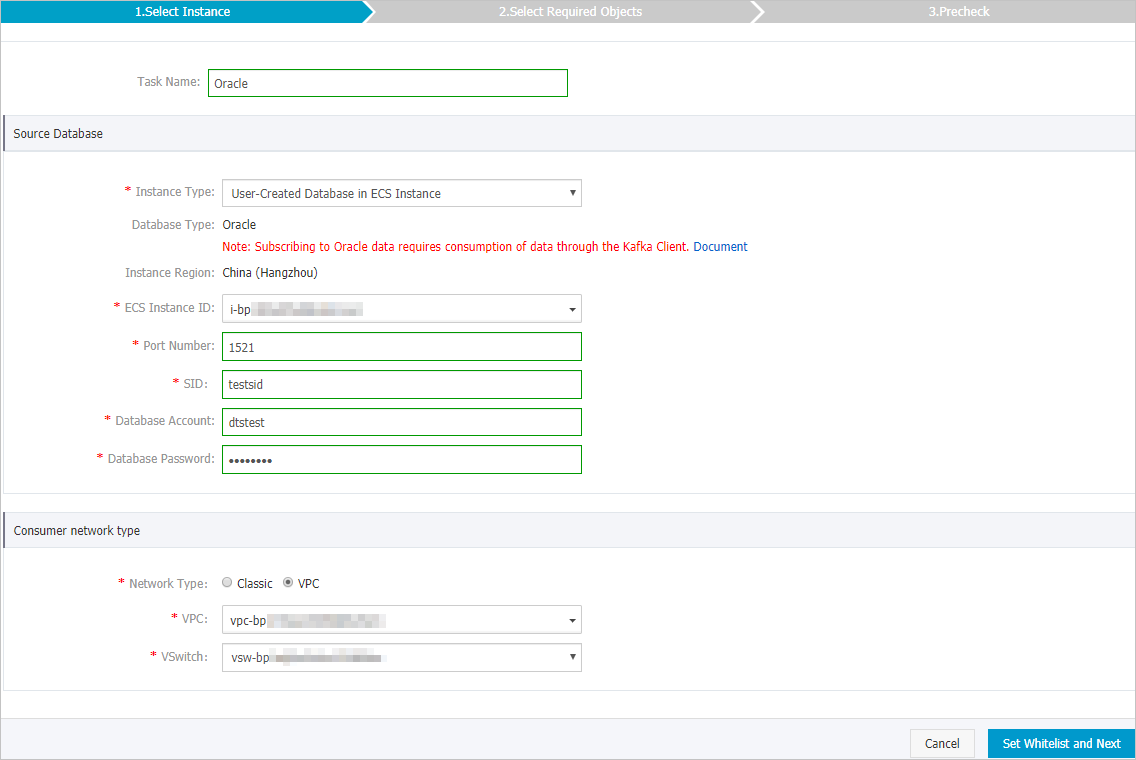The height and width of the screenshot is (760, 1136).
Task: Go to the Precheck step
Action: 959,11
